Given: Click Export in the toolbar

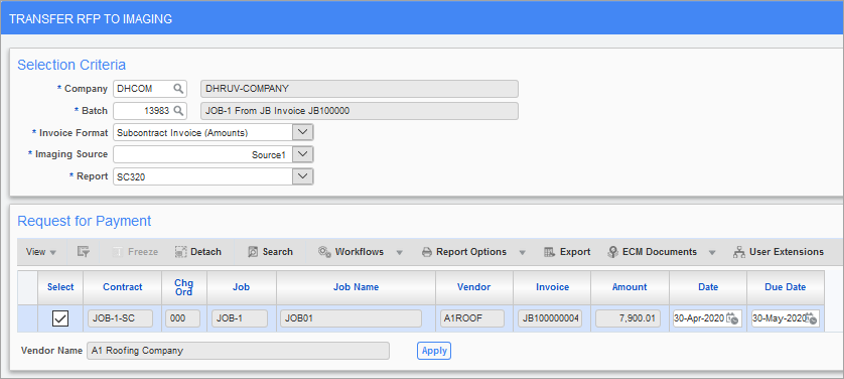Looking at the screenshot, I should [x=567, y=251].
